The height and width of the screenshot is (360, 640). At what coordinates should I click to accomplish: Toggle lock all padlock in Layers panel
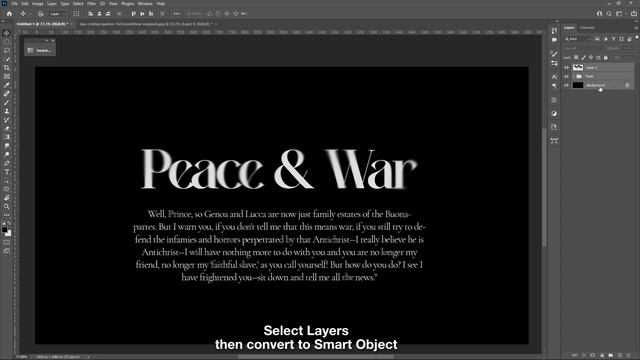(605, 58)
